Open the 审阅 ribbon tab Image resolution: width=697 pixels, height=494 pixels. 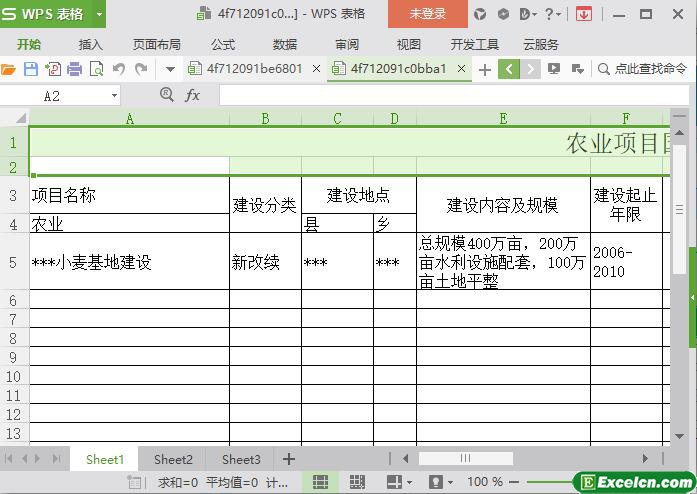(347, 44)
